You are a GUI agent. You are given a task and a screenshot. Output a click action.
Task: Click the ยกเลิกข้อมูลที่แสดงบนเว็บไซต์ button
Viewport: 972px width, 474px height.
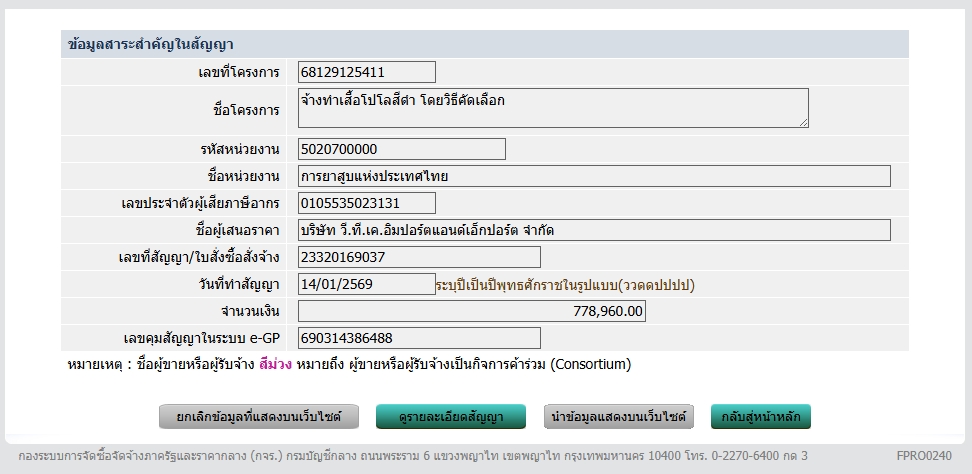pyautogui.click(x=259, y=417)
